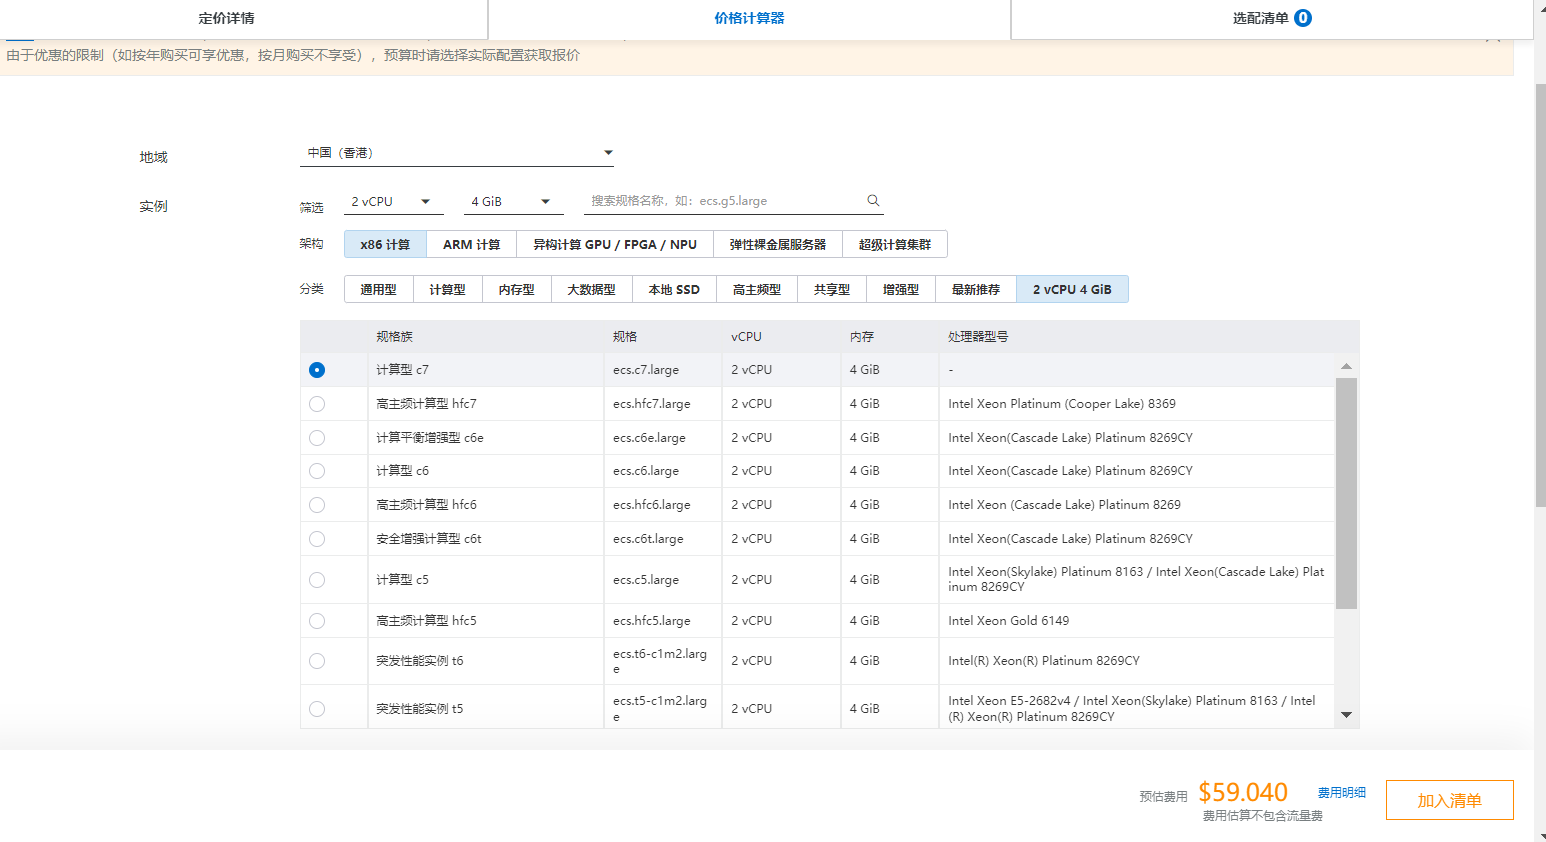Switch to the 价格计算器 tab
The image size is (1546, 842).
tap(749, 18)
